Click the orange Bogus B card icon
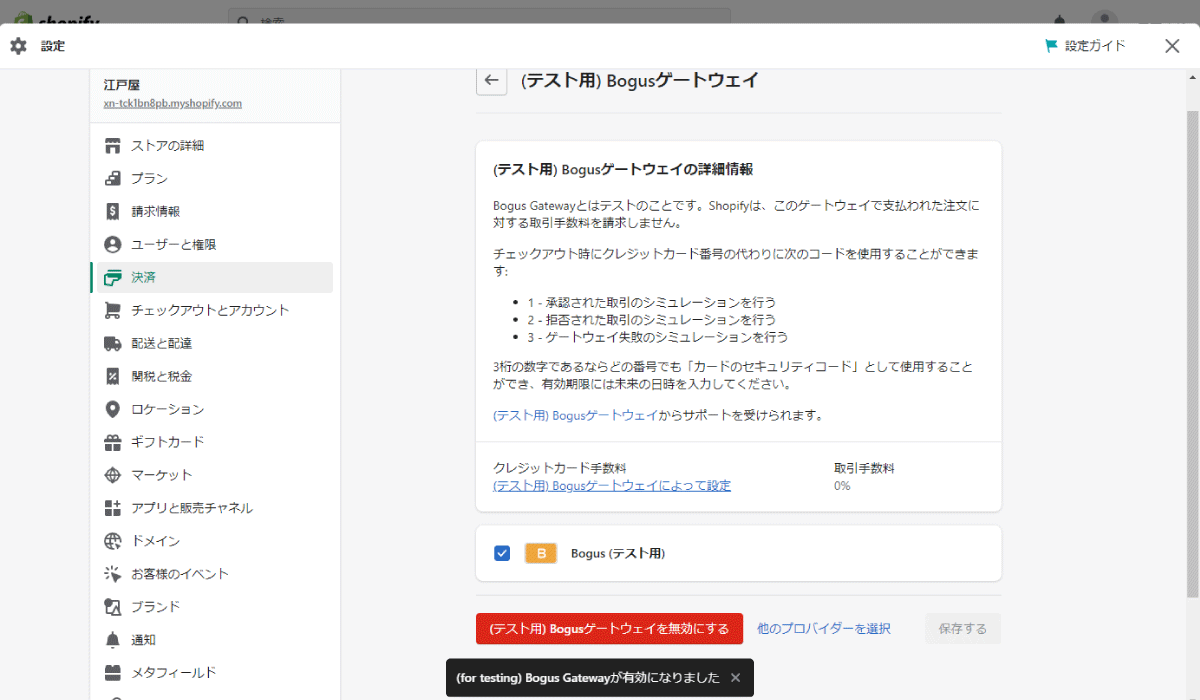Viewport: 1200px width, 700px height. point(541,553)
